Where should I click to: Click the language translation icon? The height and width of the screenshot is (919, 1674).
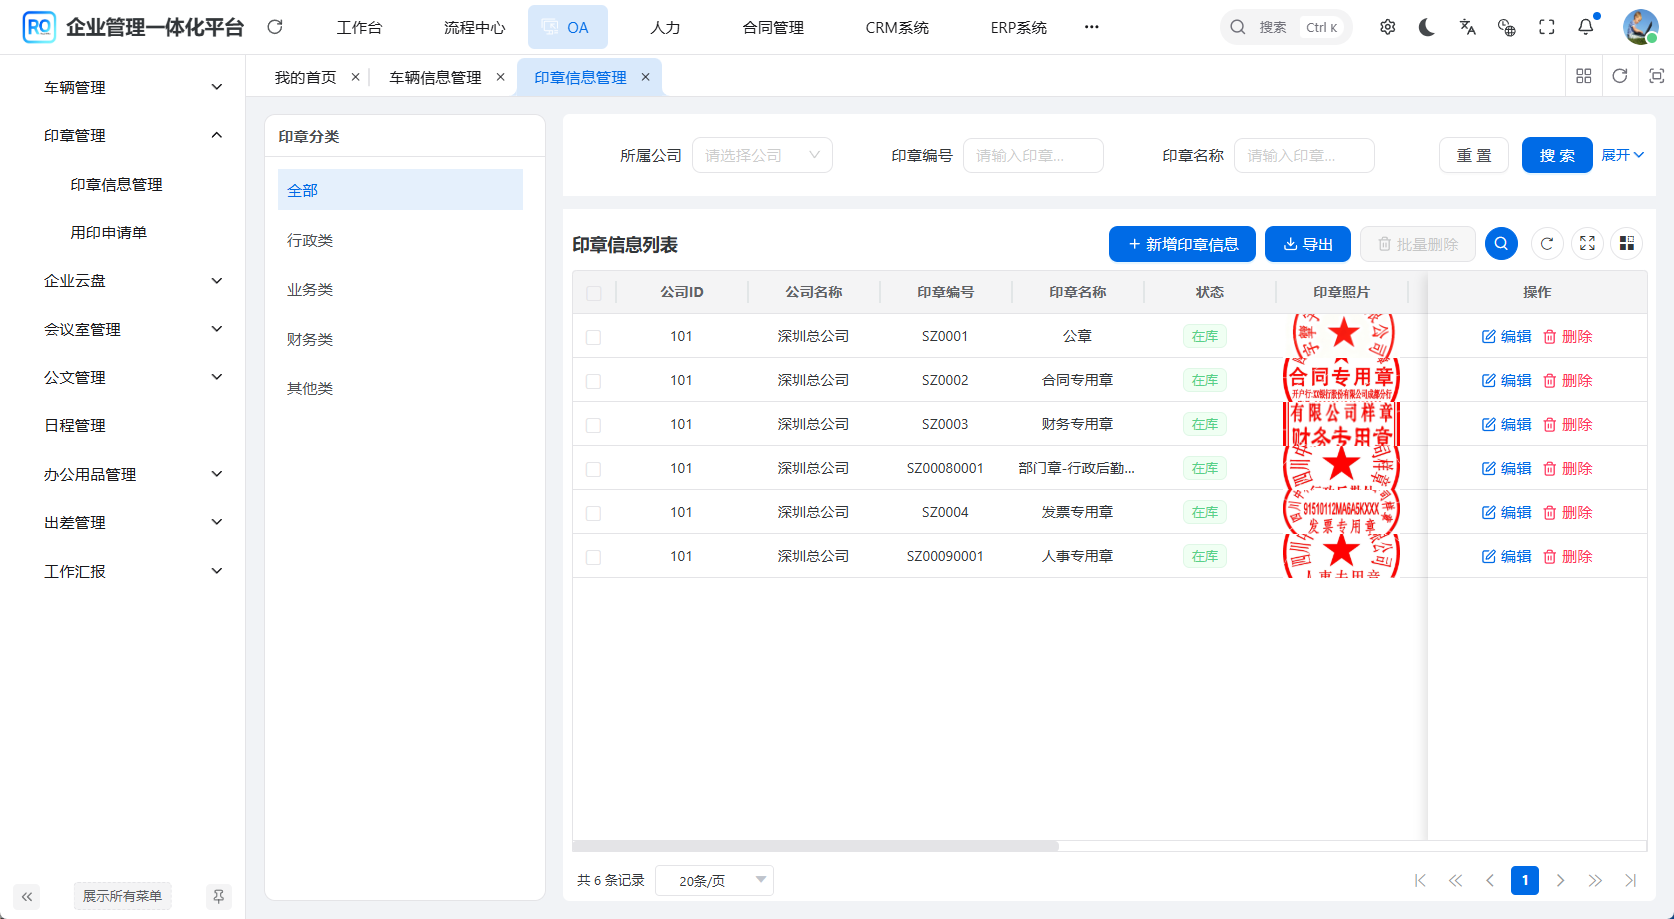coord(1467,27)
